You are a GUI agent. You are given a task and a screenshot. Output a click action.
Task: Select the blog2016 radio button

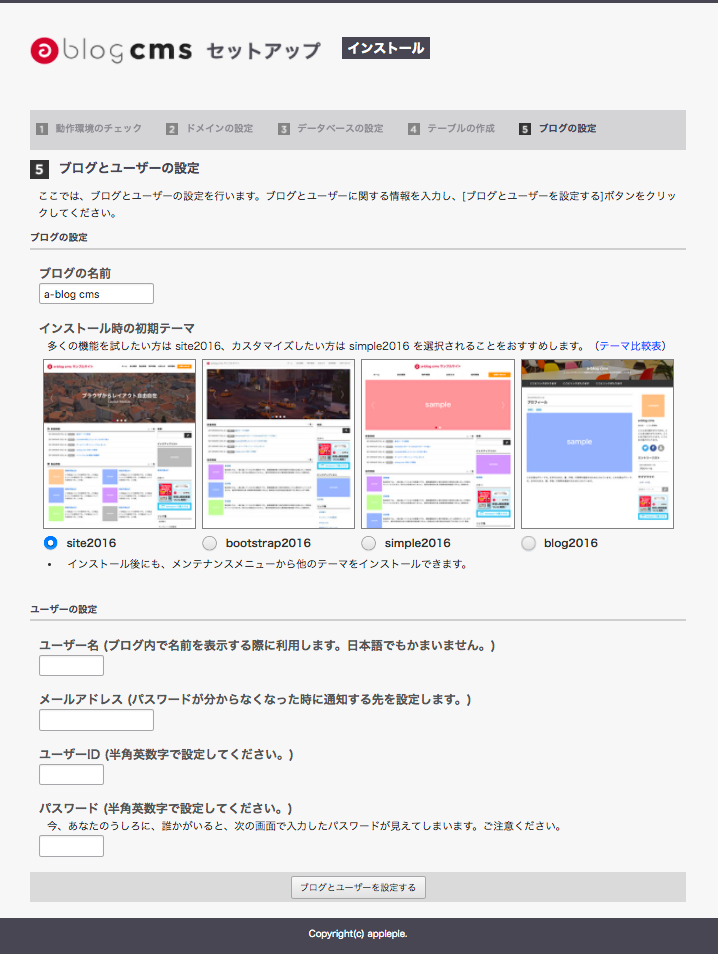tap(528, 543)
